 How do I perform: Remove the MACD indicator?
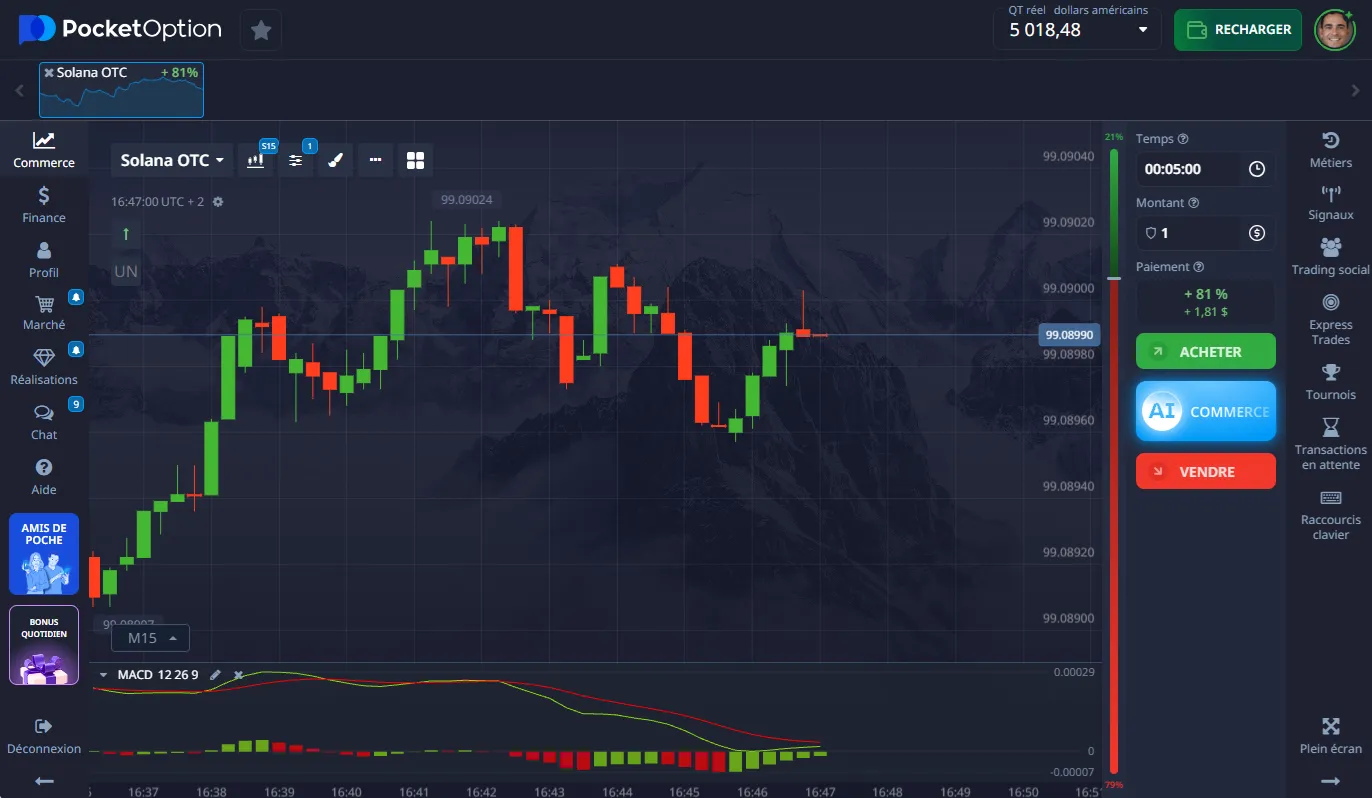click(238, 675)
